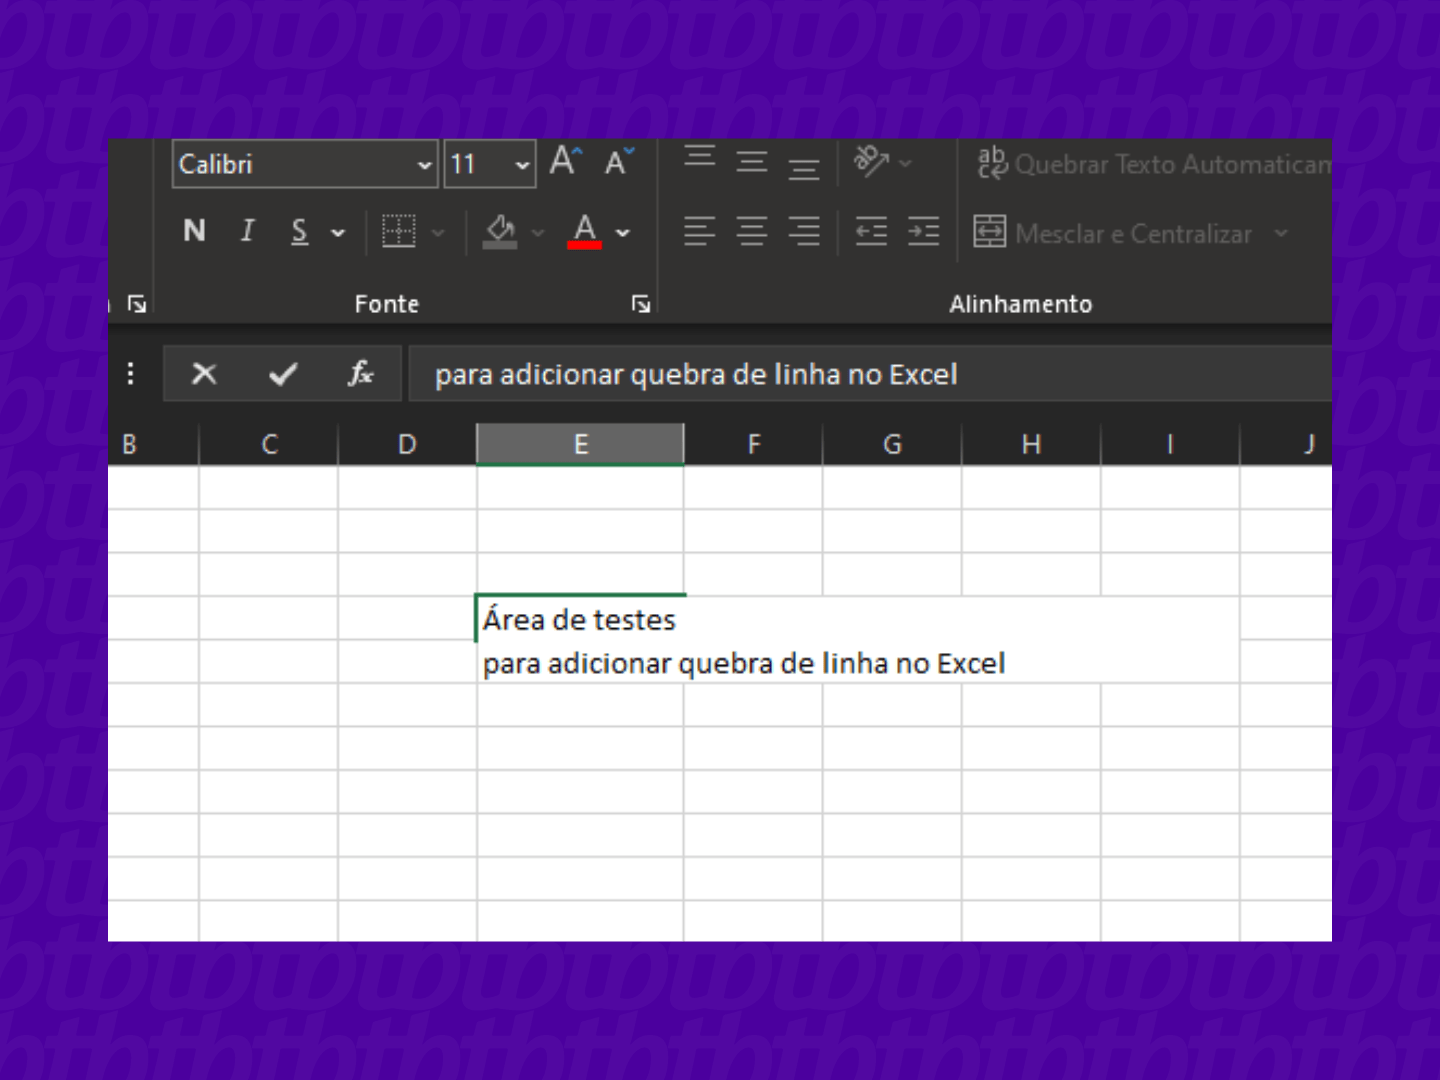
Task: Open the Fonte group dialog launcher
Action: pos(642,301)
